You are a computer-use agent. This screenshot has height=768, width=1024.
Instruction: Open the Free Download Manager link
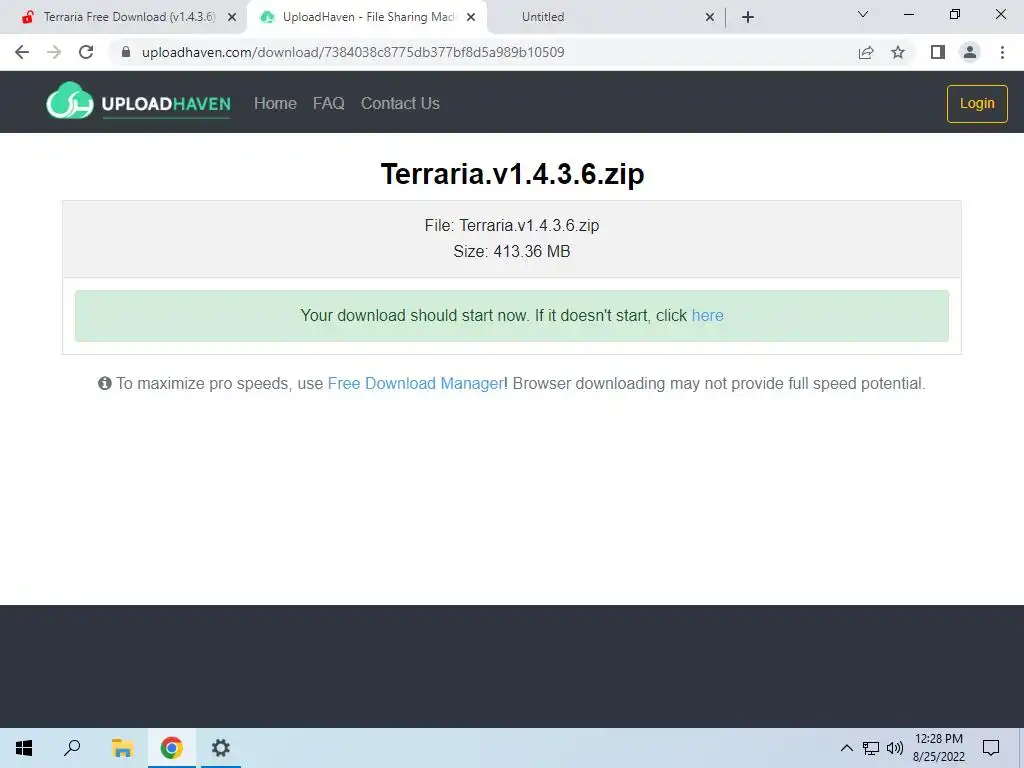click(x=415, y=383)
